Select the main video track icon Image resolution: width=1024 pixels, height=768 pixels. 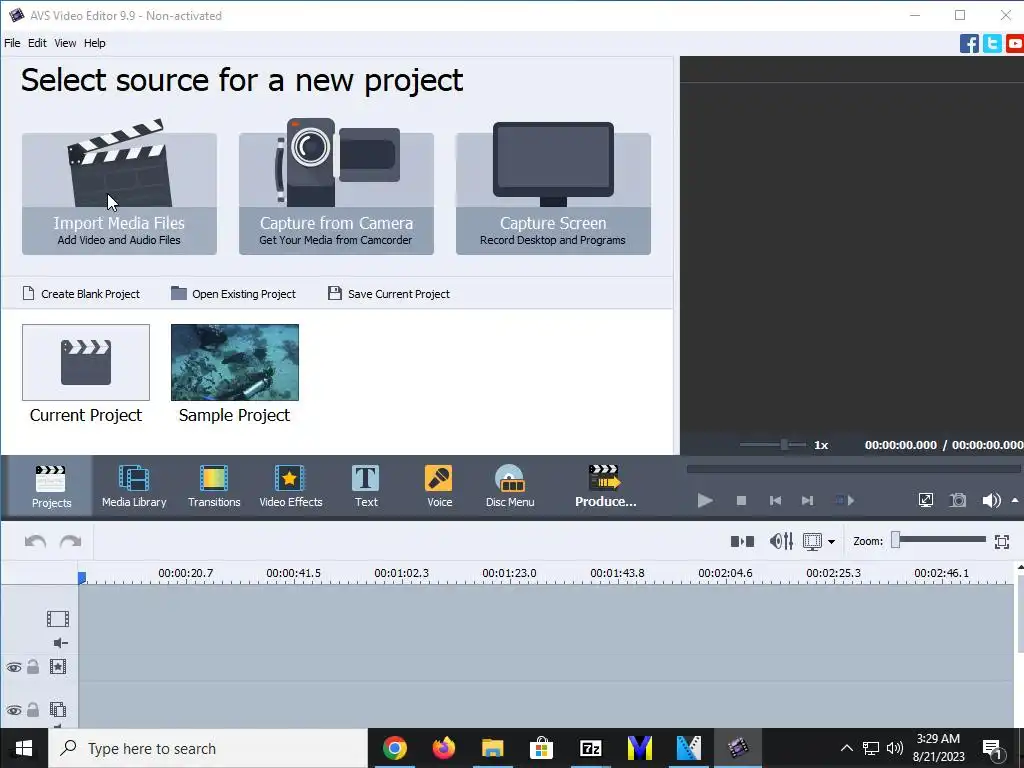(x=57, y=618)
